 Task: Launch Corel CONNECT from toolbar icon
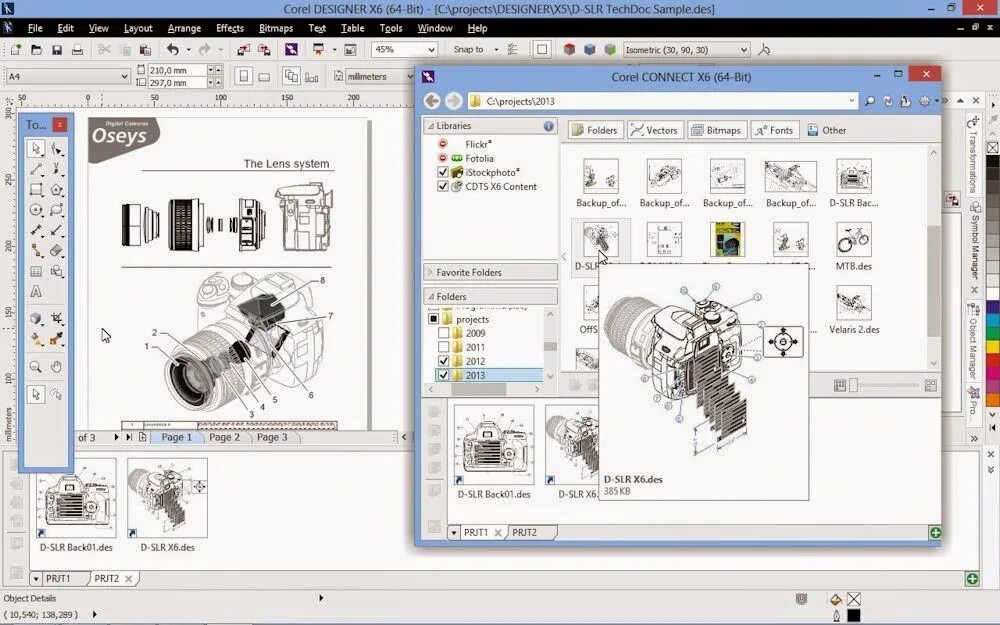291,49
